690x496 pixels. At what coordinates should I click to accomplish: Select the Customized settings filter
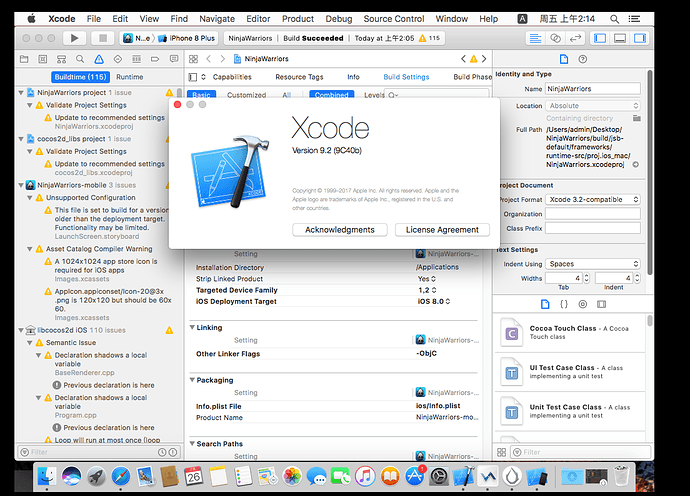(x=246, y=95)
